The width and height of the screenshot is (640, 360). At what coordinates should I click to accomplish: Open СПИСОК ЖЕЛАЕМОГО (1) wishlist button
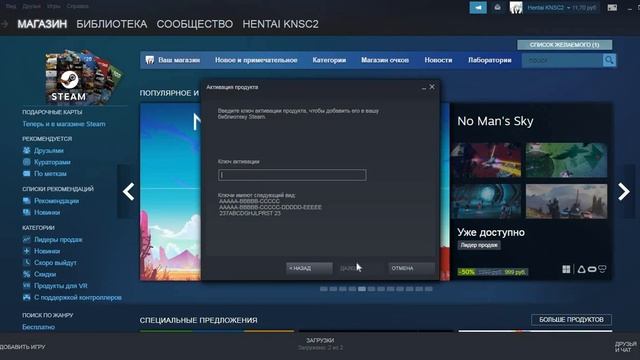[x=564, y=44]
